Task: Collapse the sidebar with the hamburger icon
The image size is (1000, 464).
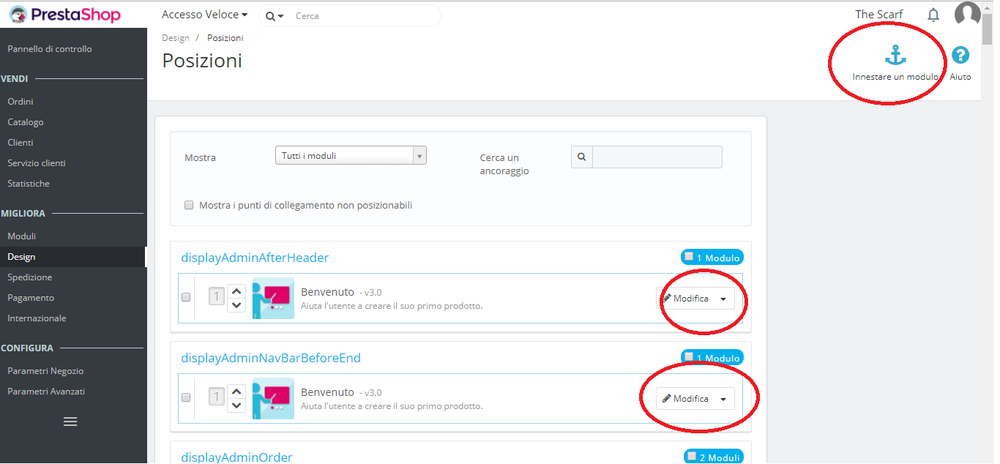Action: 71,421
